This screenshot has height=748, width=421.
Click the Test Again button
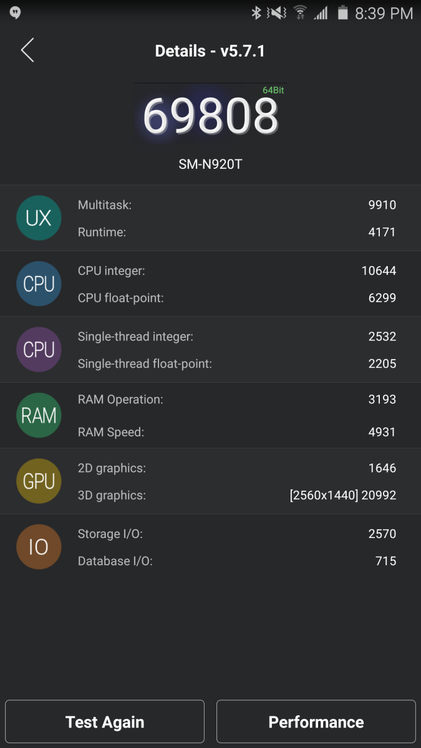105,721
